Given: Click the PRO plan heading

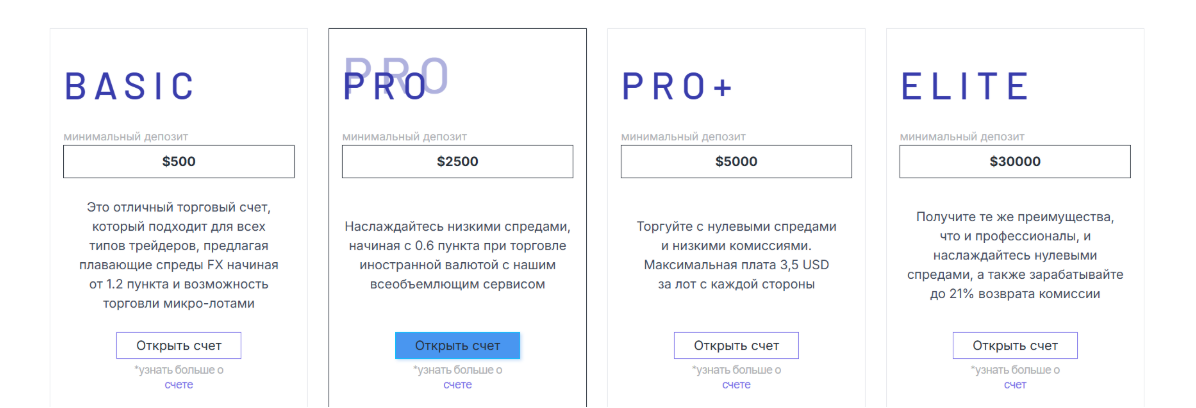Looking at the screenshot, I should (385, 86).
